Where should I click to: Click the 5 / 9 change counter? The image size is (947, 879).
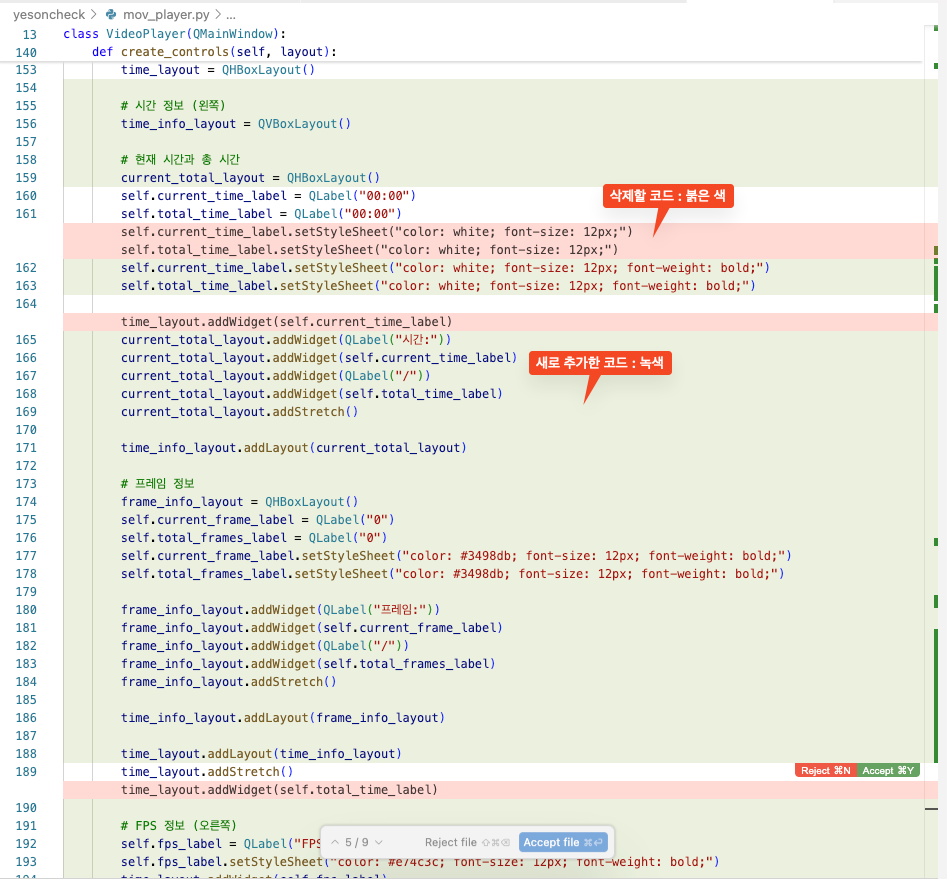tap(356, 842)
